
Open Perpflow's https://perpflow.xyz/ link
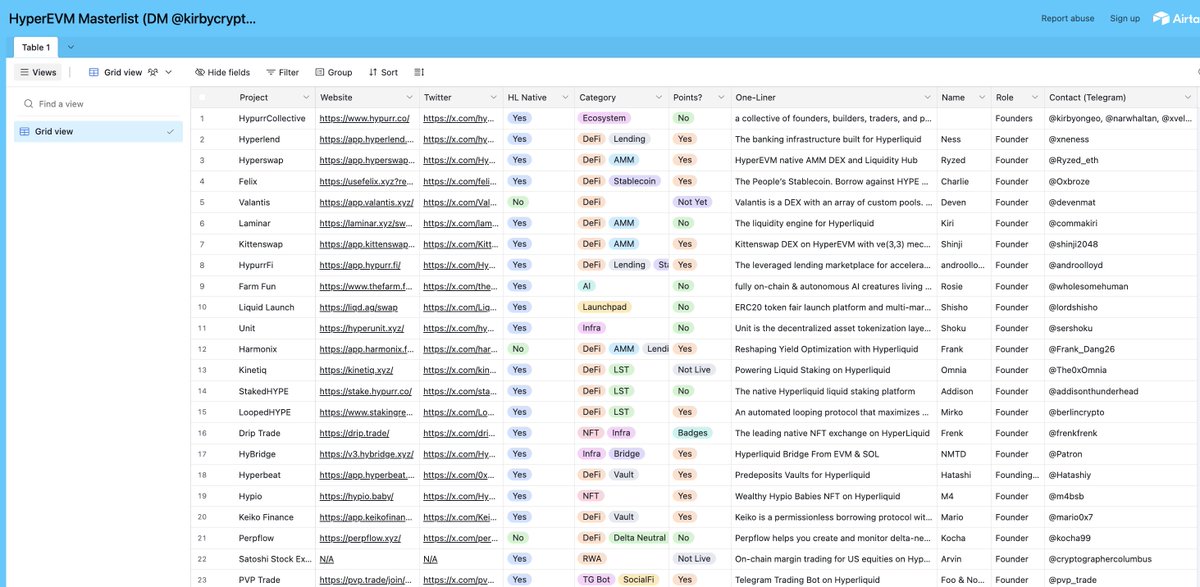360,538
